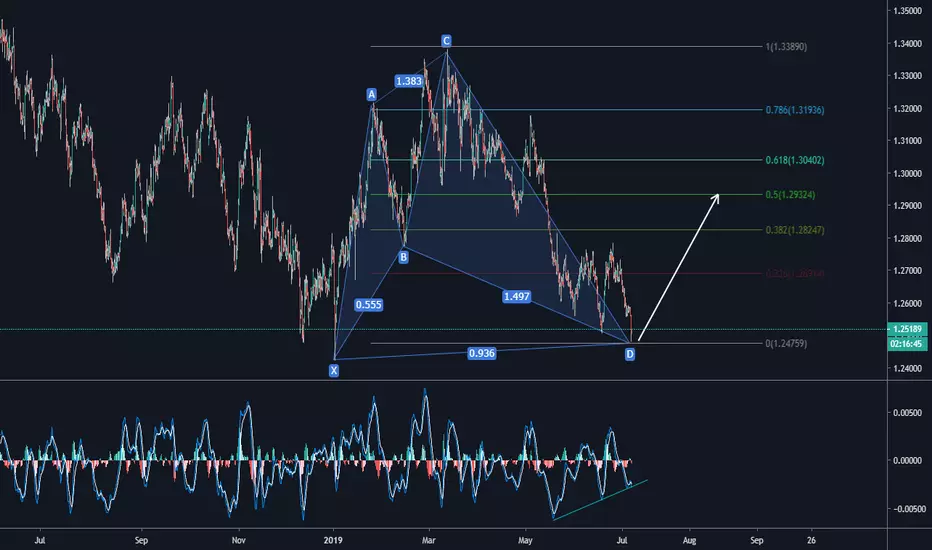Click 1.34000 on the price axis
Screen dimensions: 932x550
click(x=908, y=43)
